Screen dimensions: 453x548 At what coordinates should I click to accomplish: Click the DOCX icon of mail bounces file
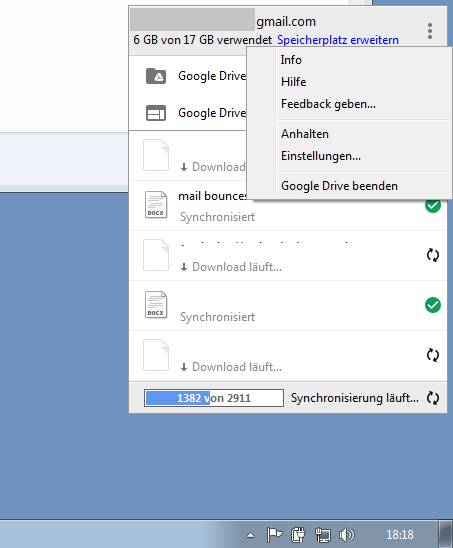point(156,205)
